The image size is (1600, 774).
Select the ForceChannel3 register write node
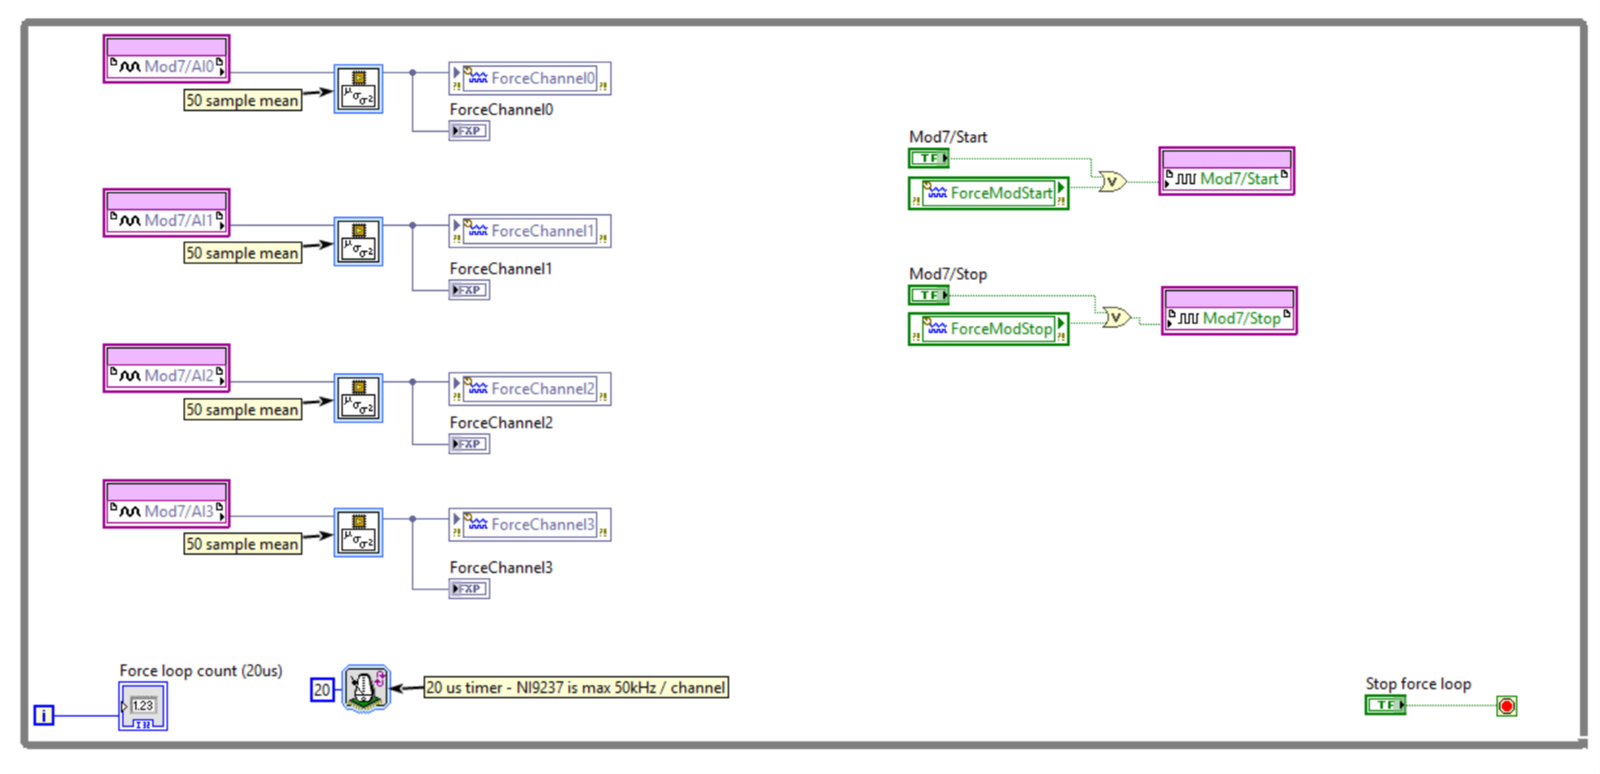530,524
